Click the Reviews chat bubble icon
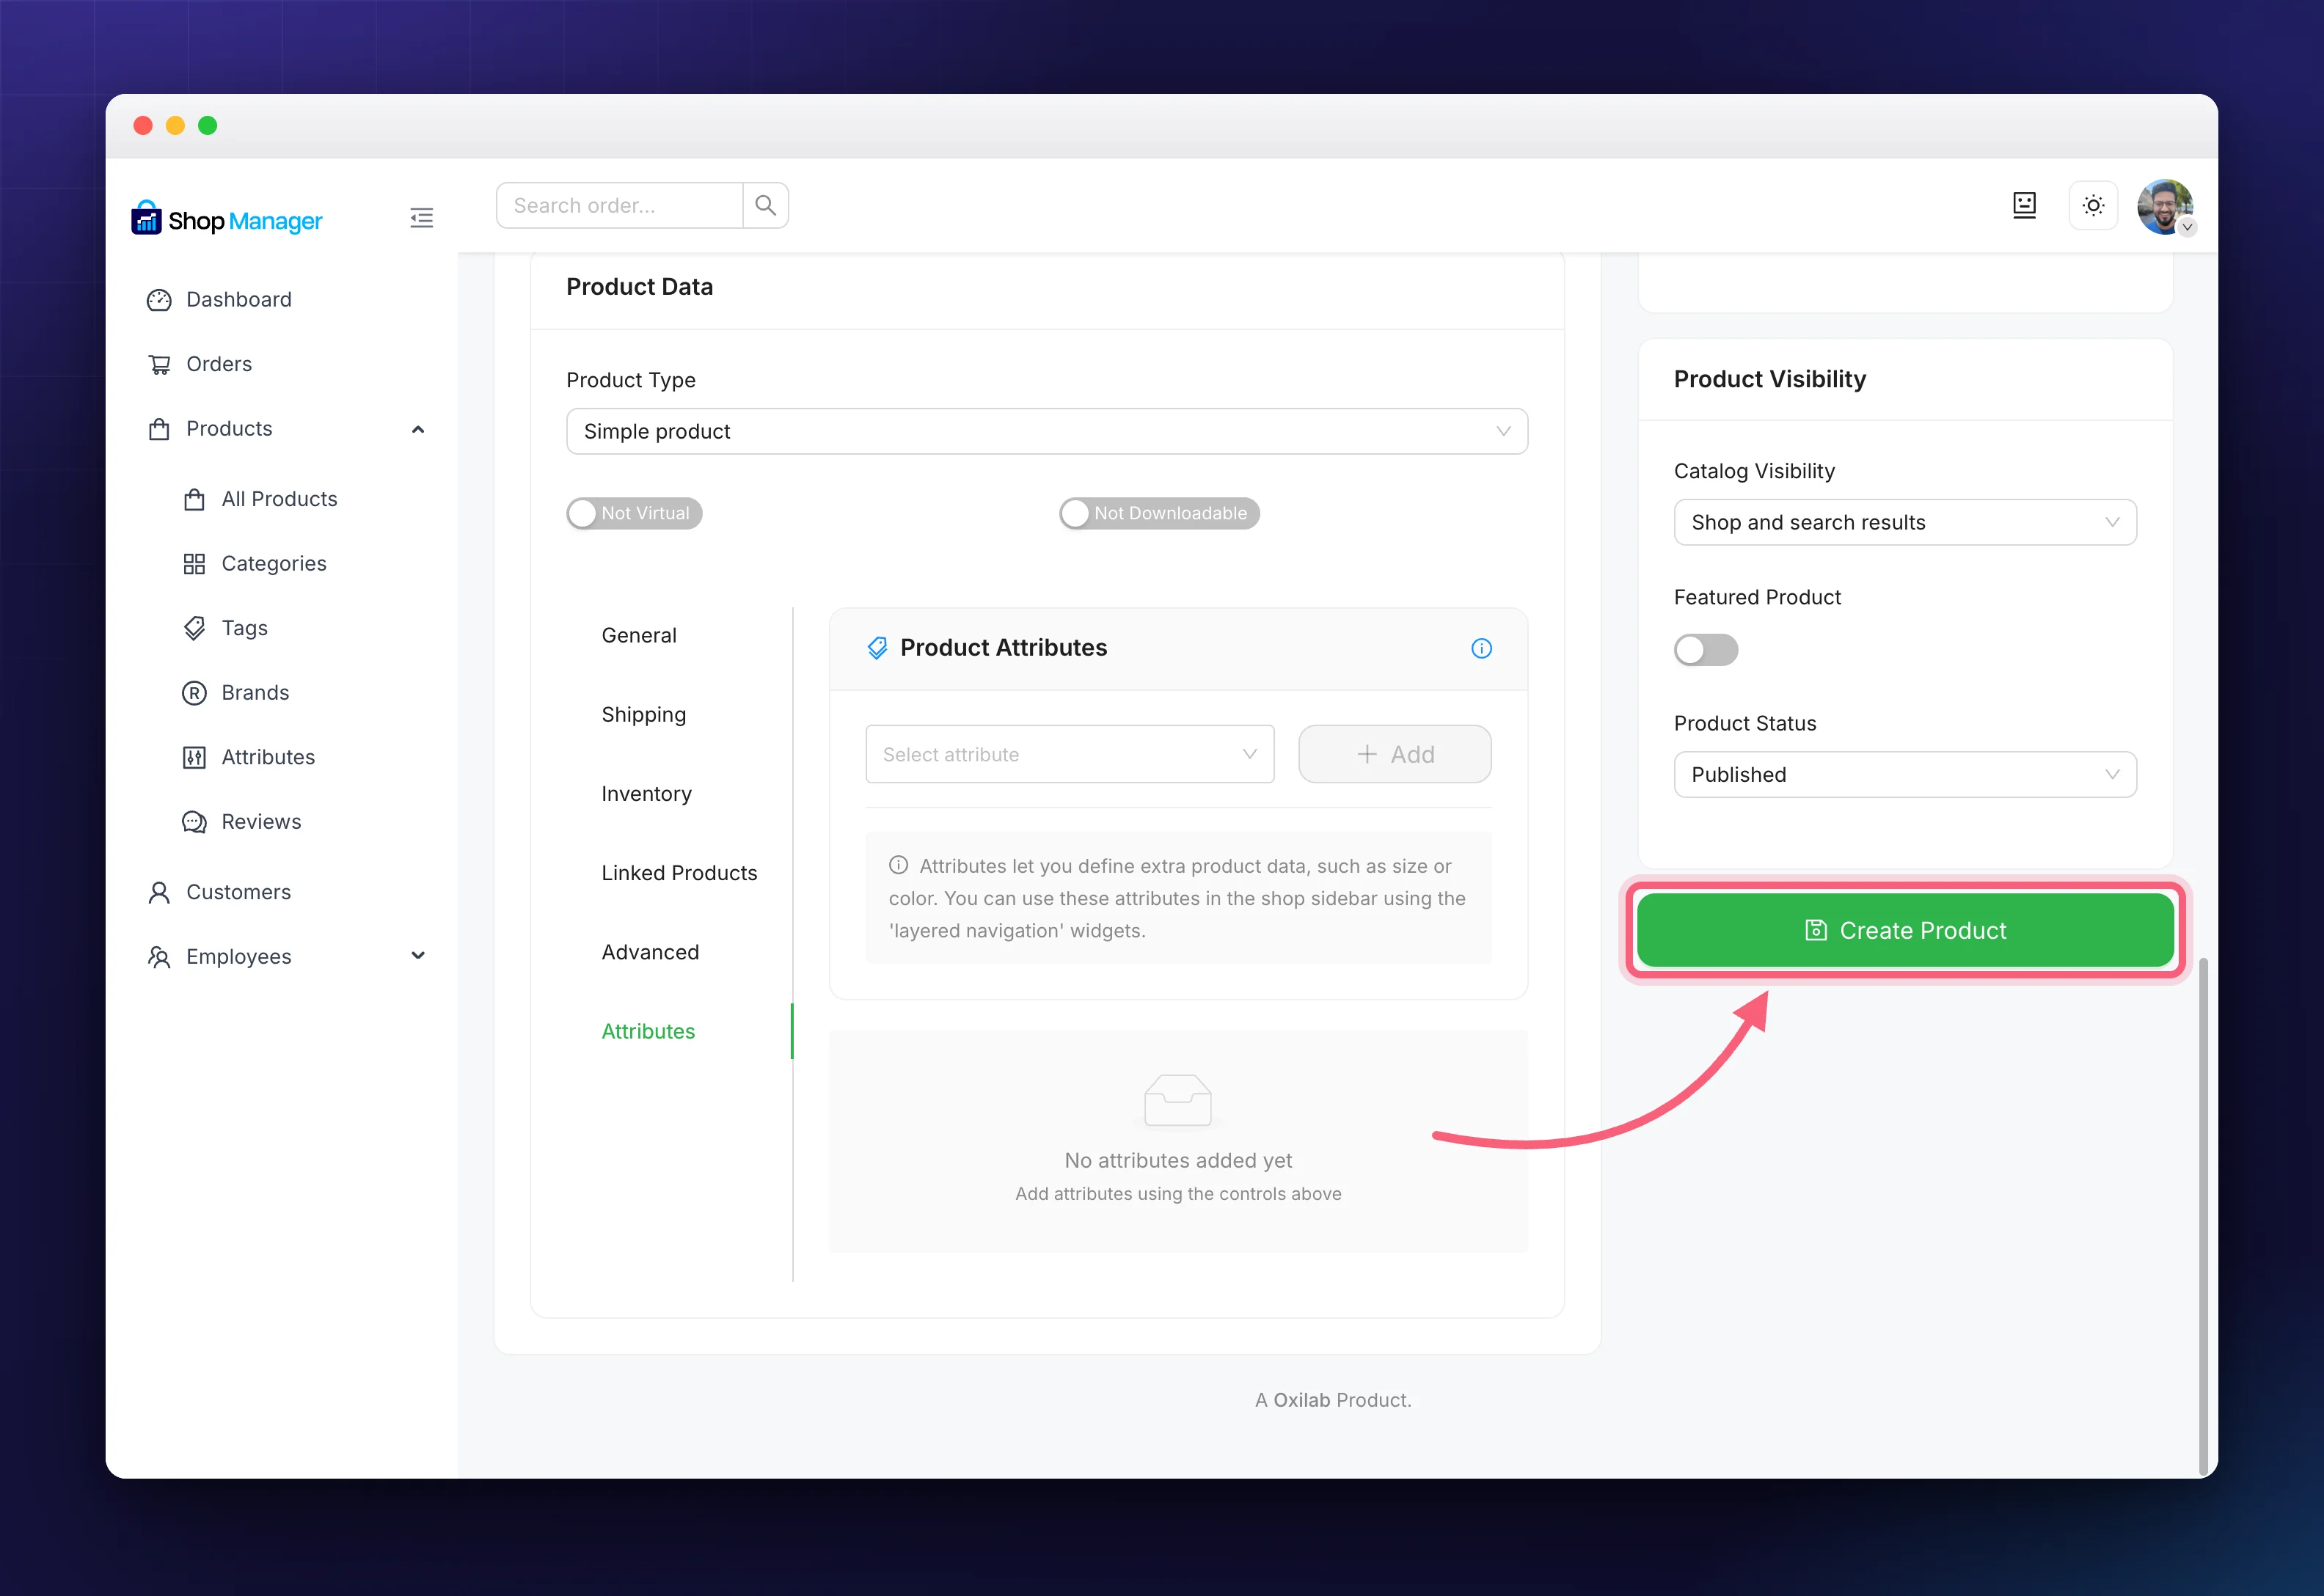Image resolution: width=2324 pixels, height=1596 pixels. [194, 822]
